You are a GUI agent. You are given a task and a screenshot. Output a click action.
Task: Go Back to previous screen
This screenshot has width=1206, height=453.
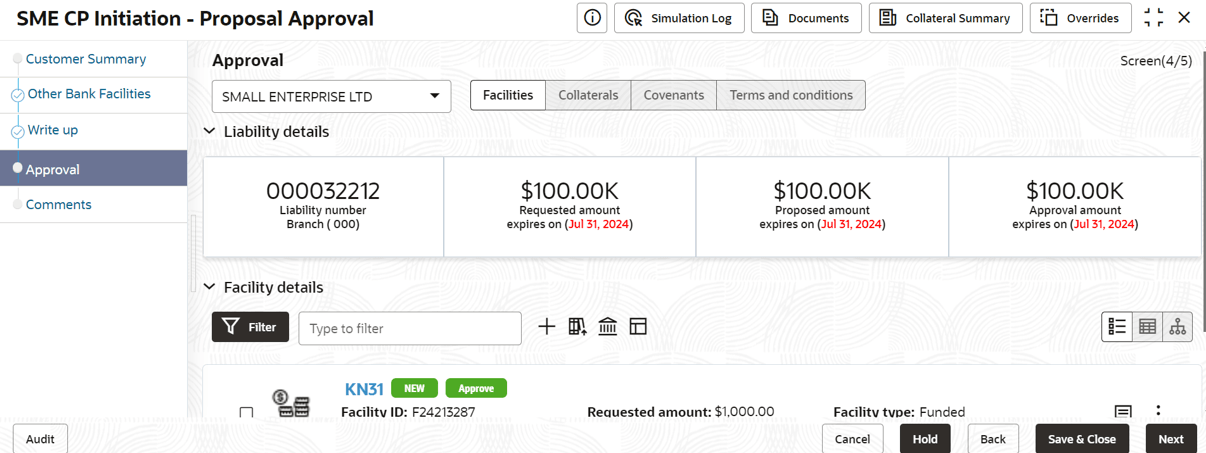click(x=993, y=439)
